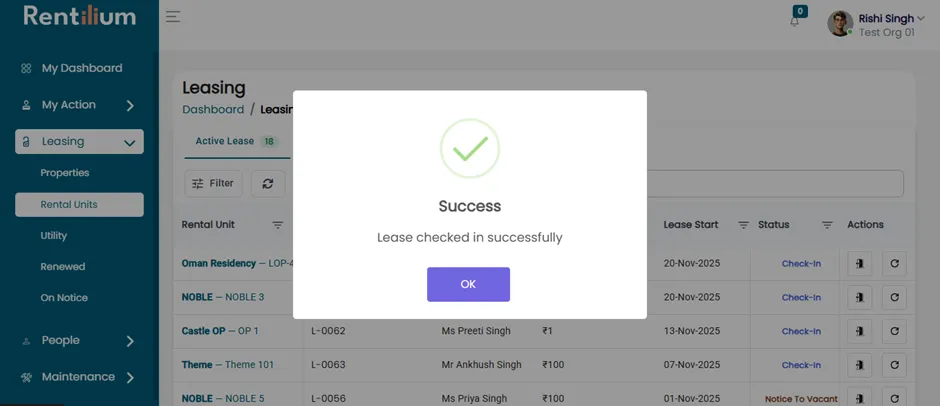940x406 pixels.
Task: Toggle the hamburger sidebar menu icon
Action: pyautogui.click(x=173, y=17)
